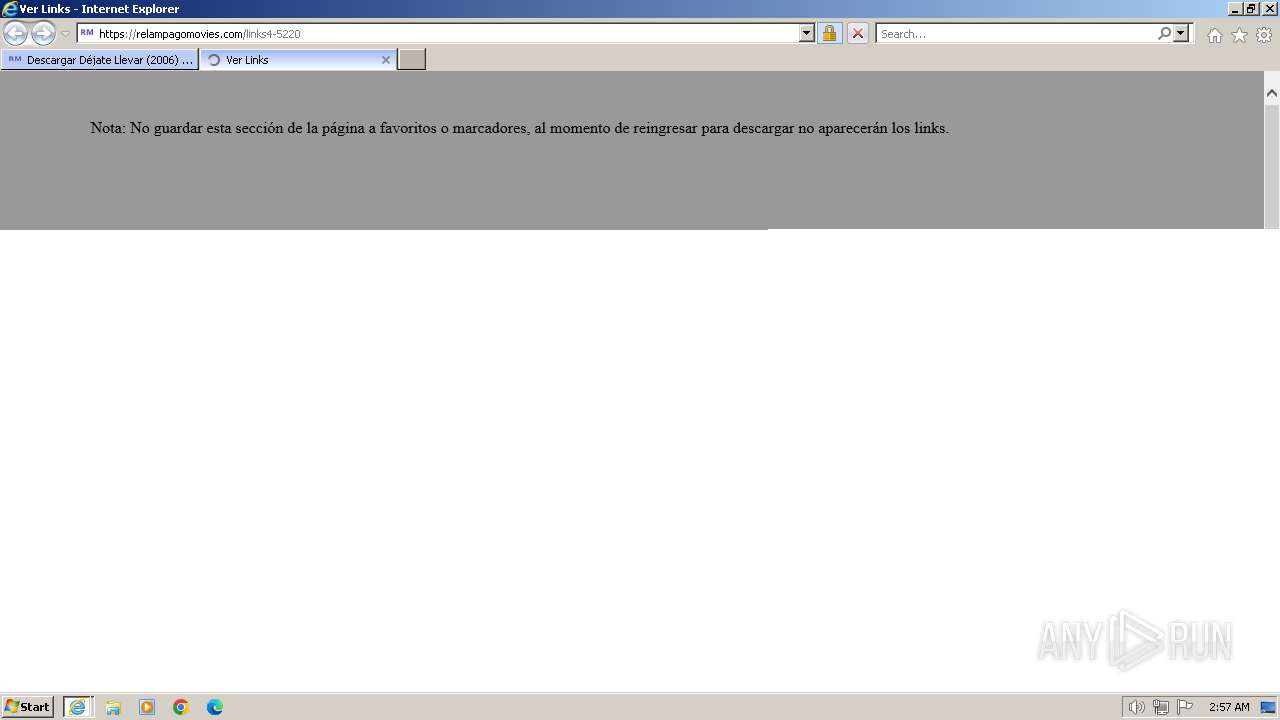
Task: Switch to Descargar Déjate Llevar (2006) tab
Action: 100,60
